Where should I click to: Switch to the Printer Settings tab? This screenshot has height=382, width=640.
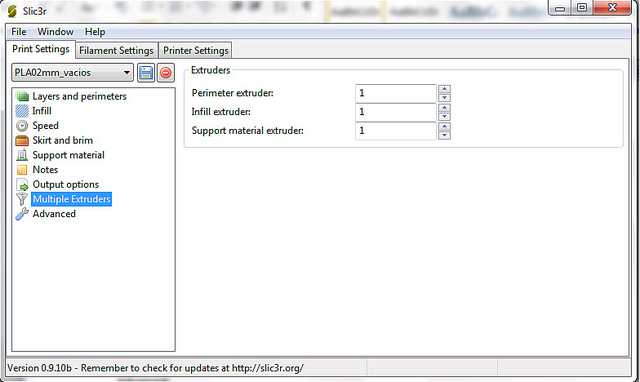pyautogui.click(x=196, y=51)
